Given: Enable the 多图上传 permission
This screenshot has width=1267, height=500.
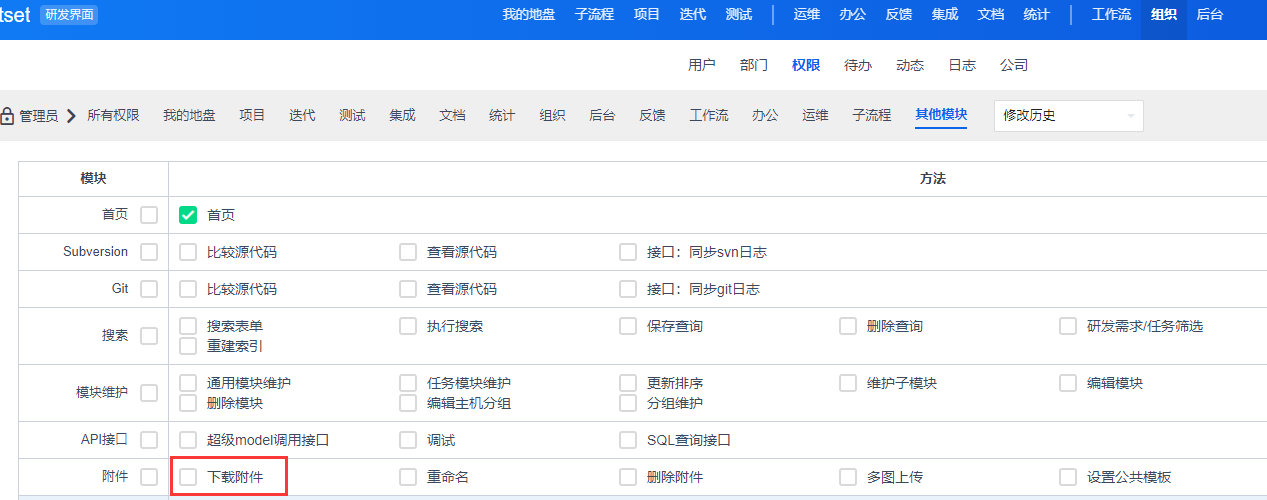Looking at the screenshot, I should click(x=848, y=477).
